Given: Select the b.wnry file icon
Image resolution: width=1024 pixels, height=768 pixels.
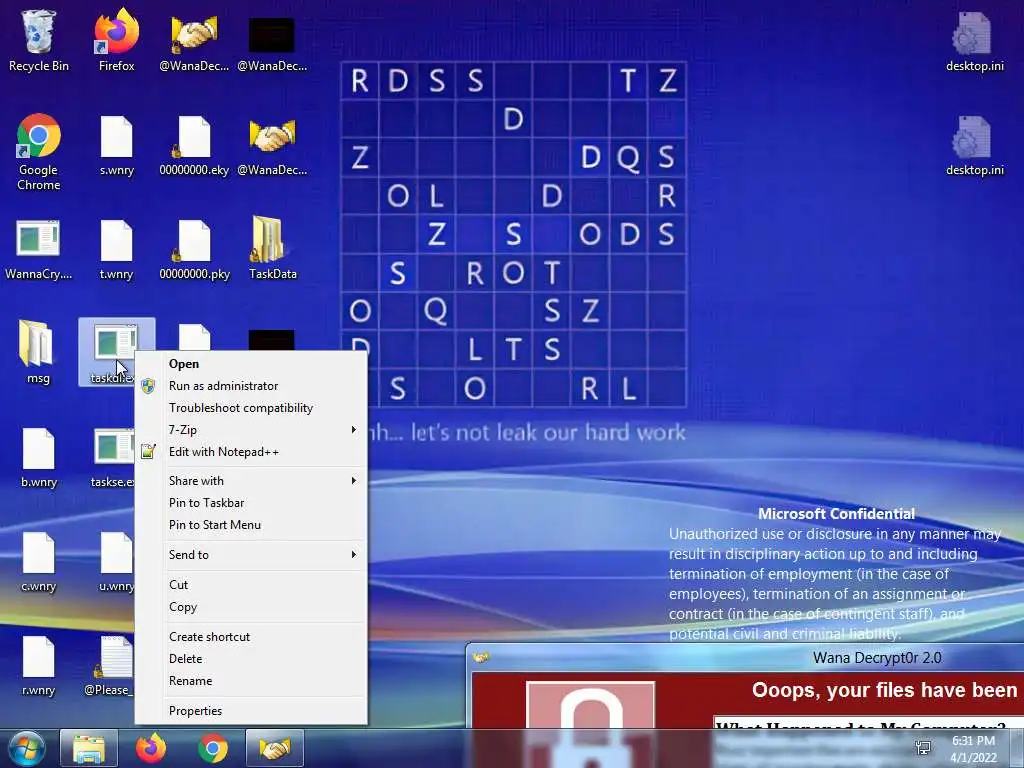Looking at the screenshot, I should click(39, 457).
